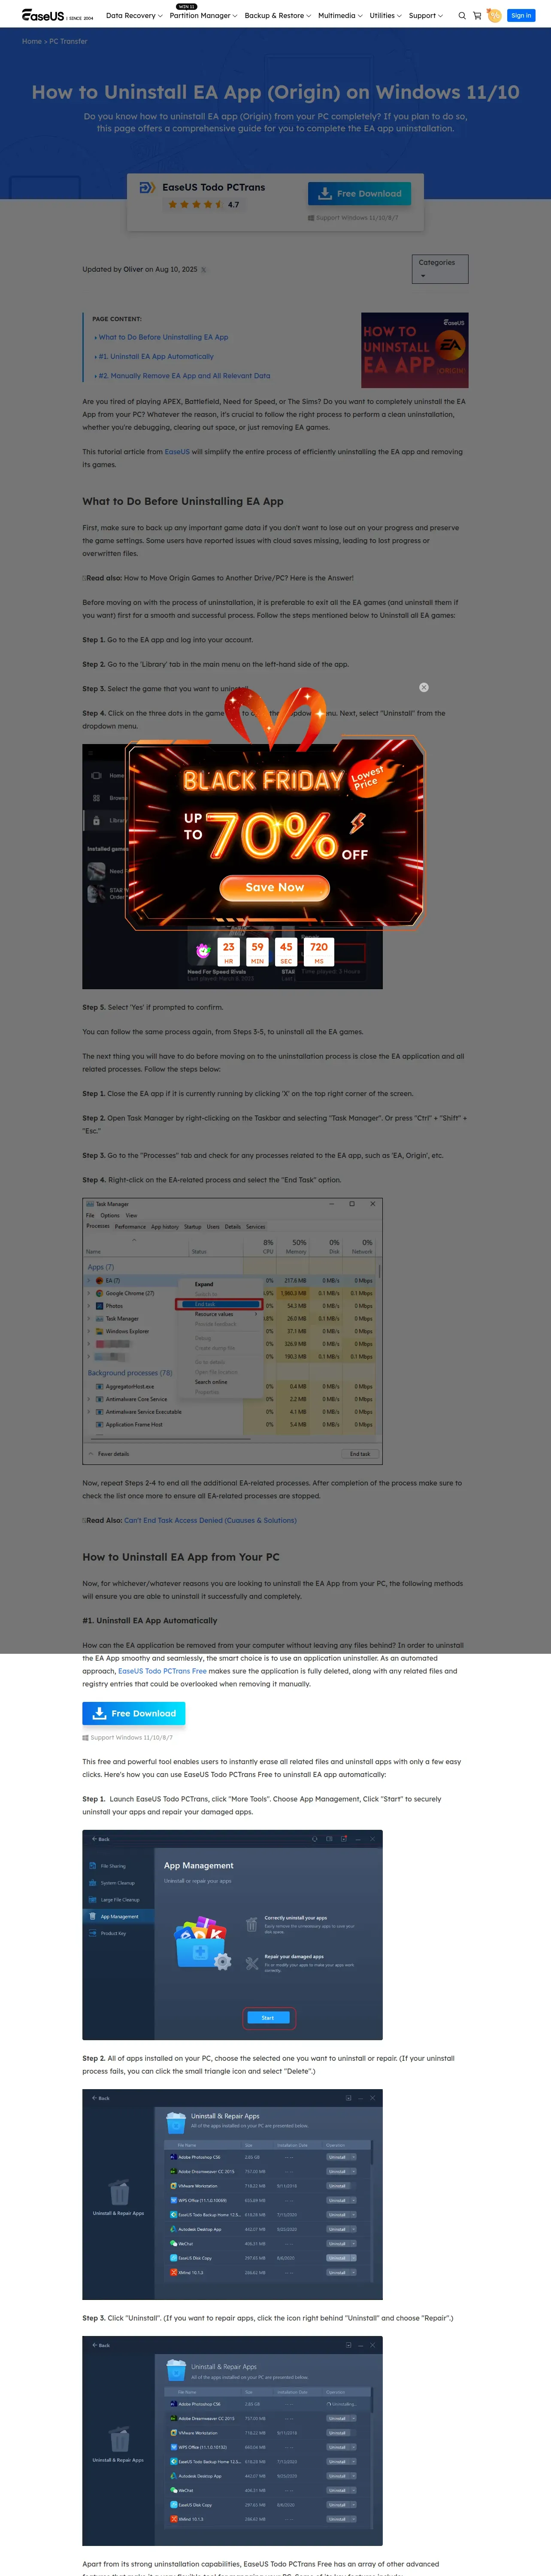Open the shopping cart icon
This screenshot has width=551, height=2576.
(477, 16)
